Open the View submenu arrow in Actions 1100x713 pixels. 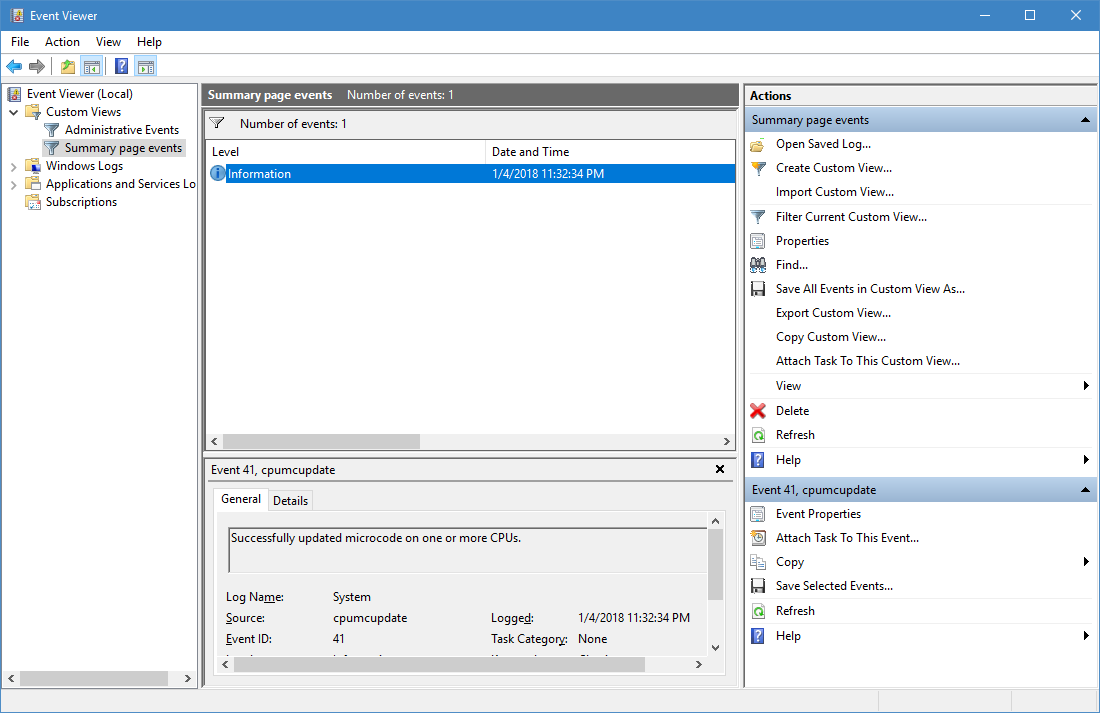point(1086,386)
